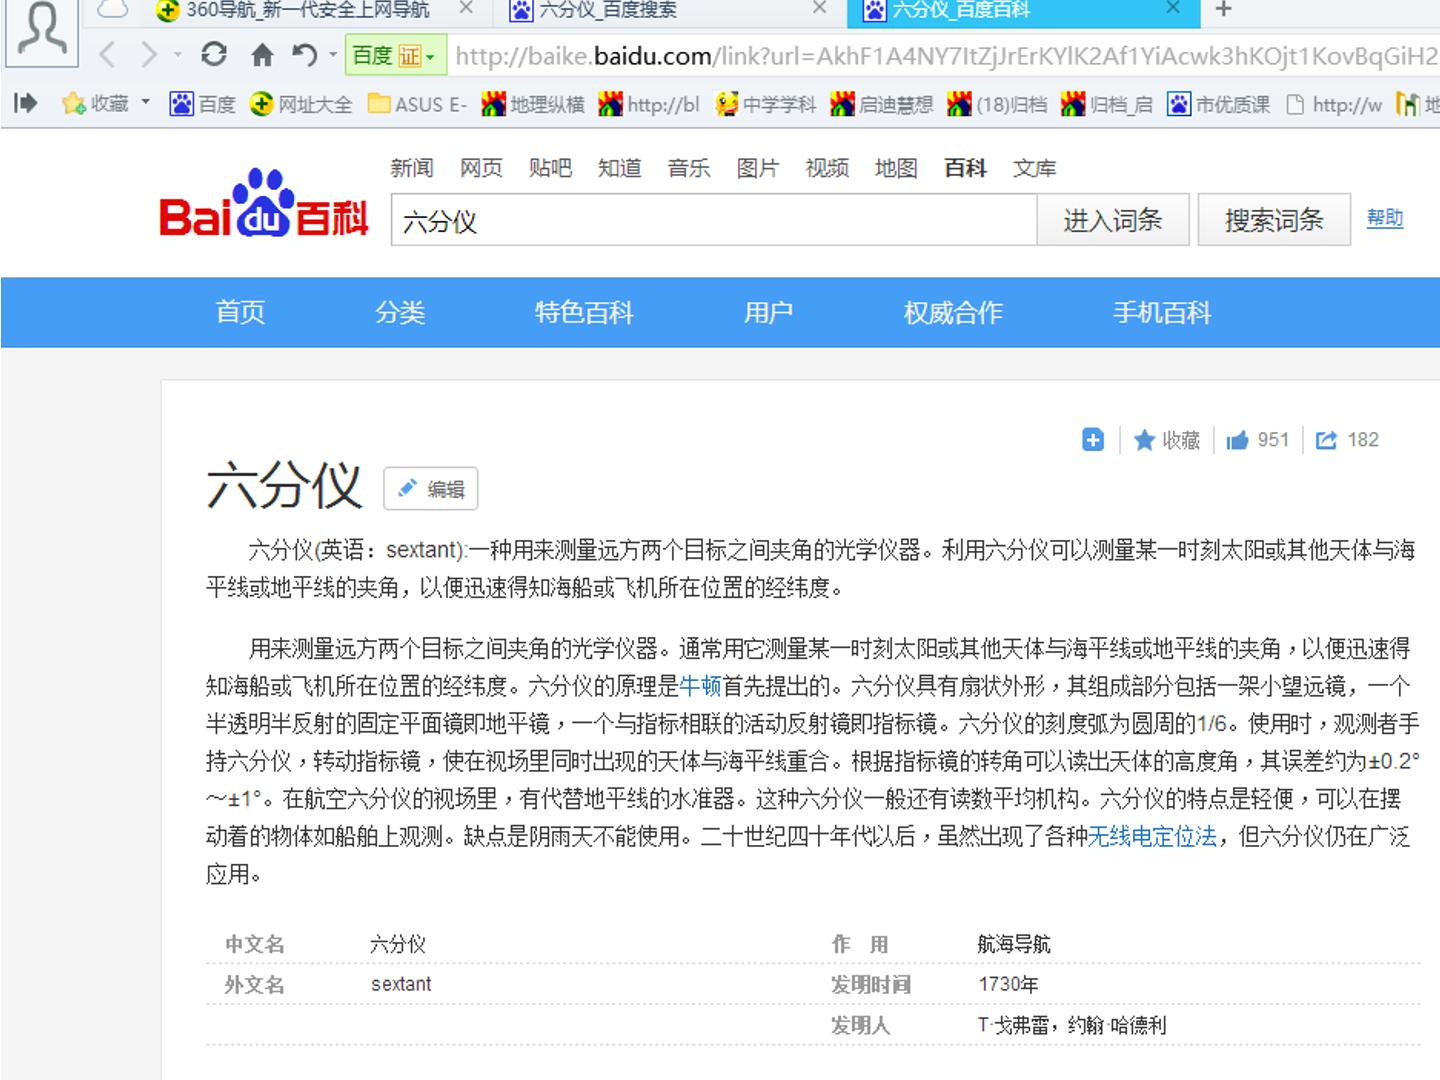Viewport: 1440px width, 1080px height.
Task: Go to 音乐 in Baidu top links
Action: click(x=689, y=168)
